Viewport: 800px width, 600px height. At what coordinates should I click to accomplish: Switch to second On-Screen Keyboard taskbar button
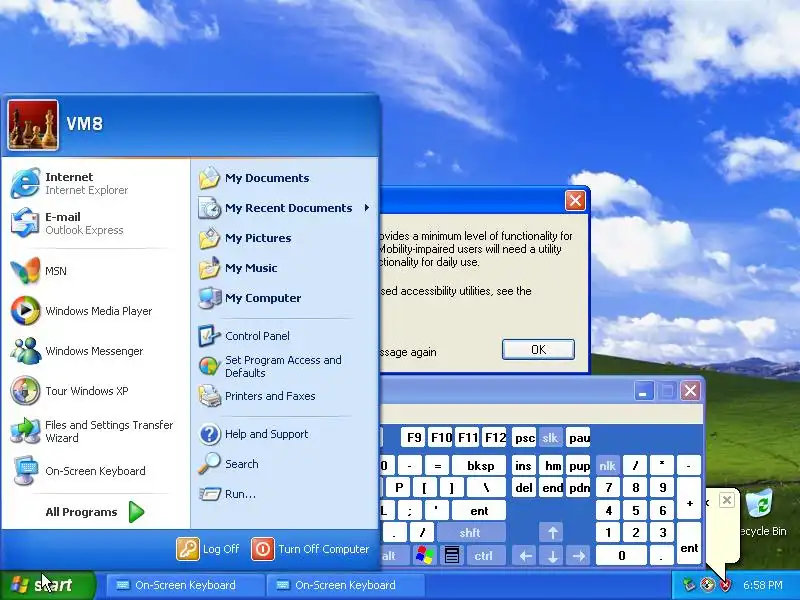point(344,585)
